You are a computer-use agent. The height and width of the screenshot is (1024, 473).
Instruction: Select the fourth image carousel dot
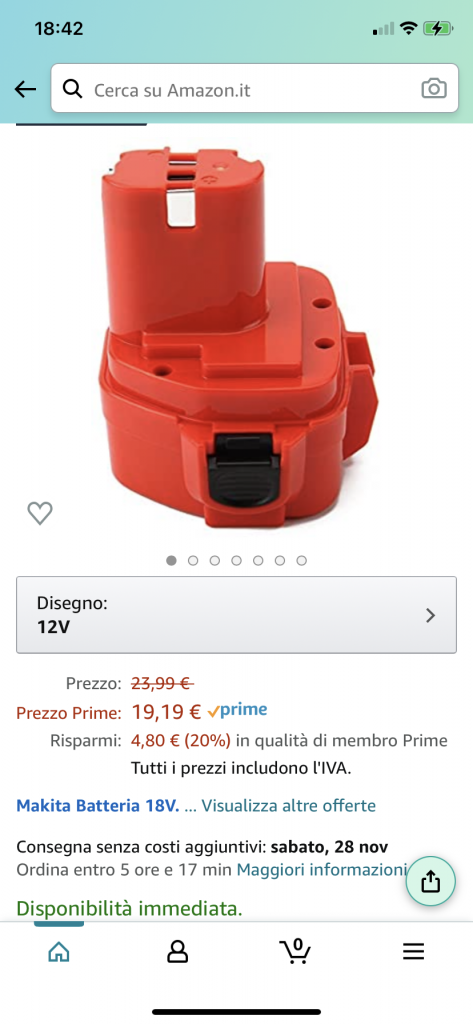[x=236, y=560]
